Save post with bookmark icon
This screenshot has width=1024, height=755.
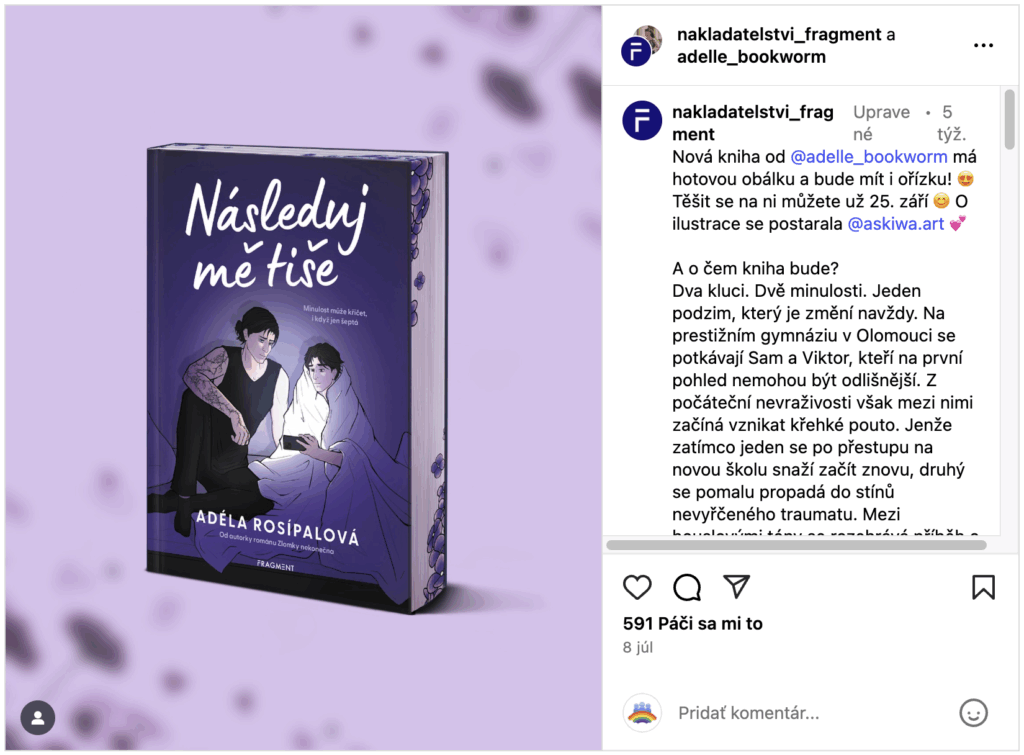pos(983,587)
